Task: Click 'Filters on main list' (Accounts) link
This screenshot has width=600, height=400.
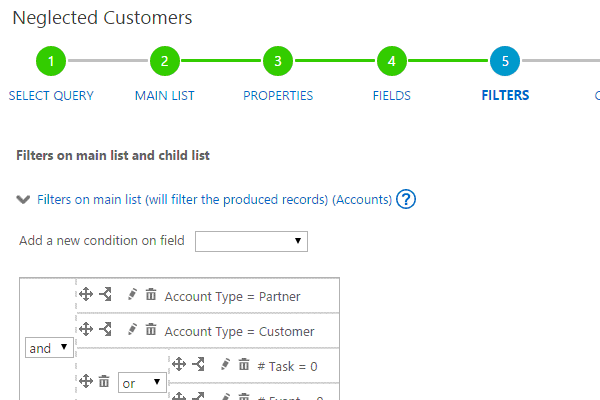Action: pyautogui.click(x=214, y=199)
